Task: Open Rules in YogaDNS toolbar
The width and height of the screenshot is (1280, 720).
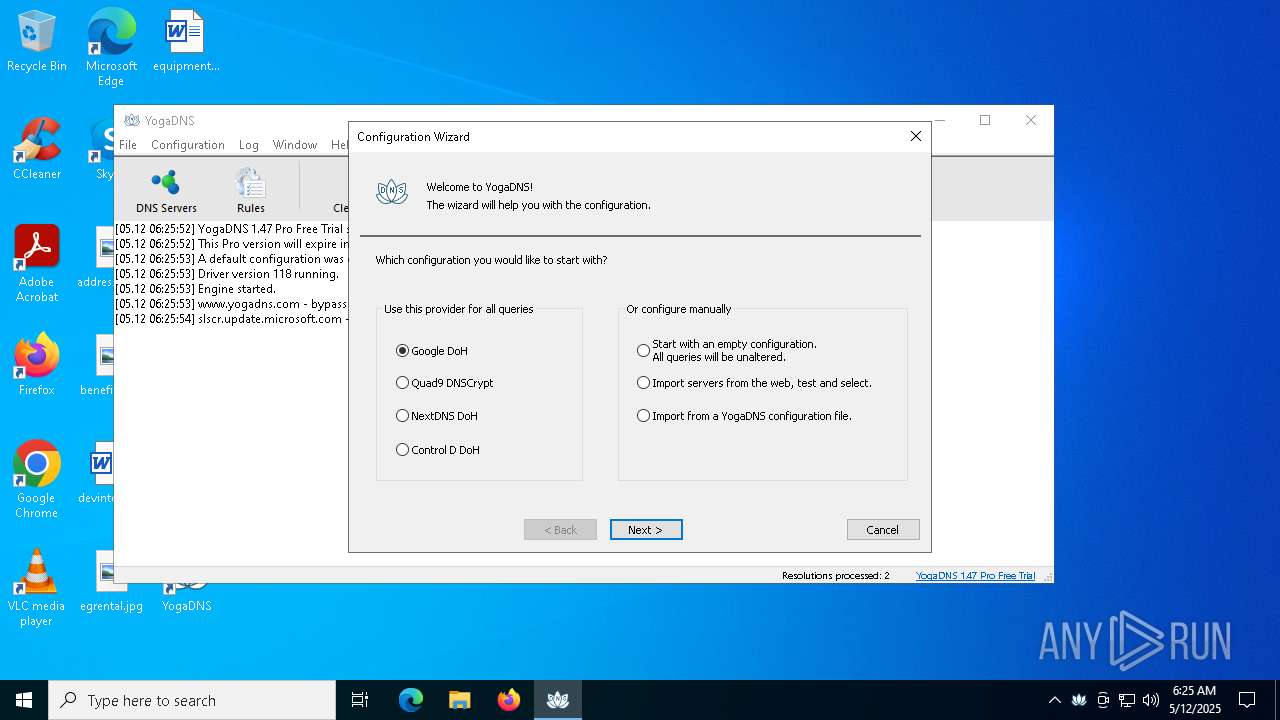Action: [x=250, y=191]
